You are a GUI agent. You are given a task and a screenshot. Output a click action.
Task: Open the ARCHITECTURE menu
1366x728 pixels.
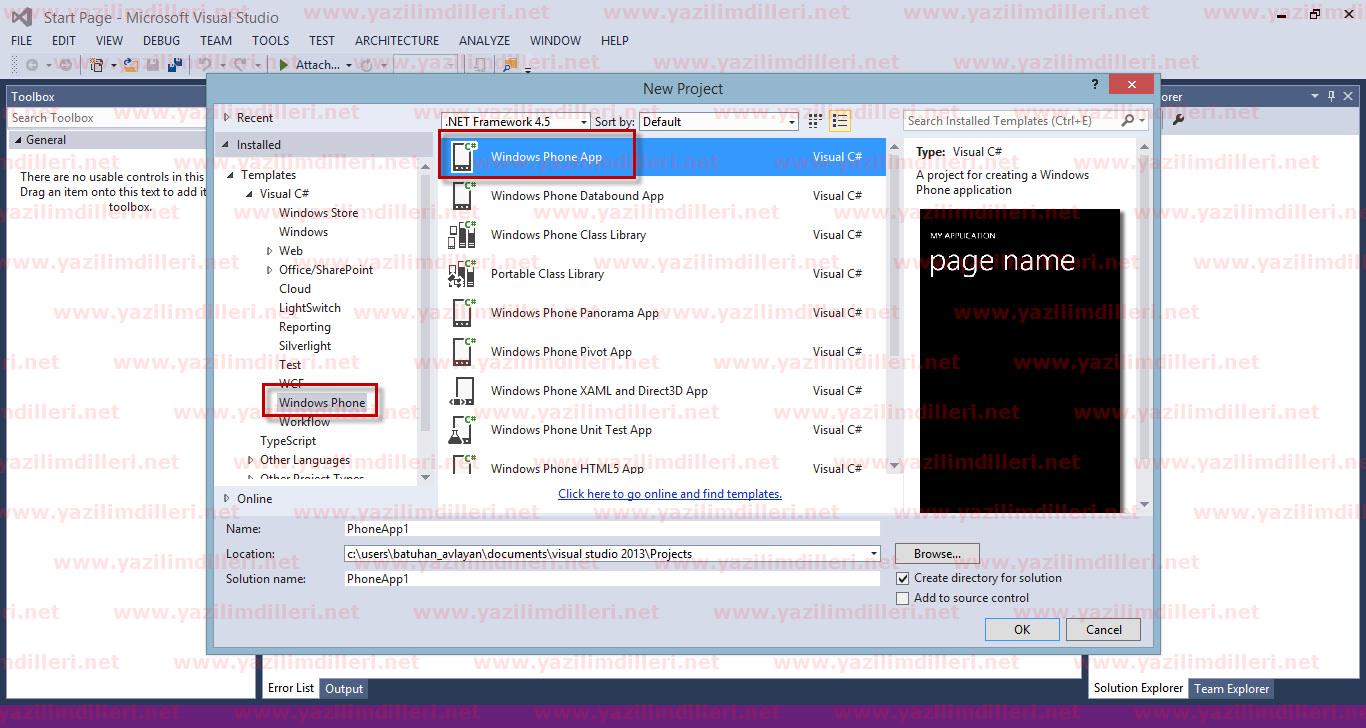[x=397, y=41]
